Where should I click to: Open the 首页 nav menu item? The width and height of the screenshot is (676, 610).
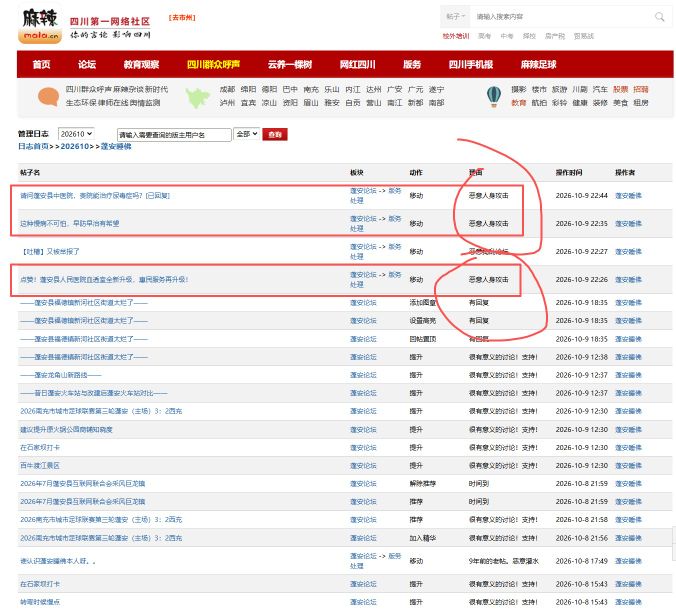(41, 65)
